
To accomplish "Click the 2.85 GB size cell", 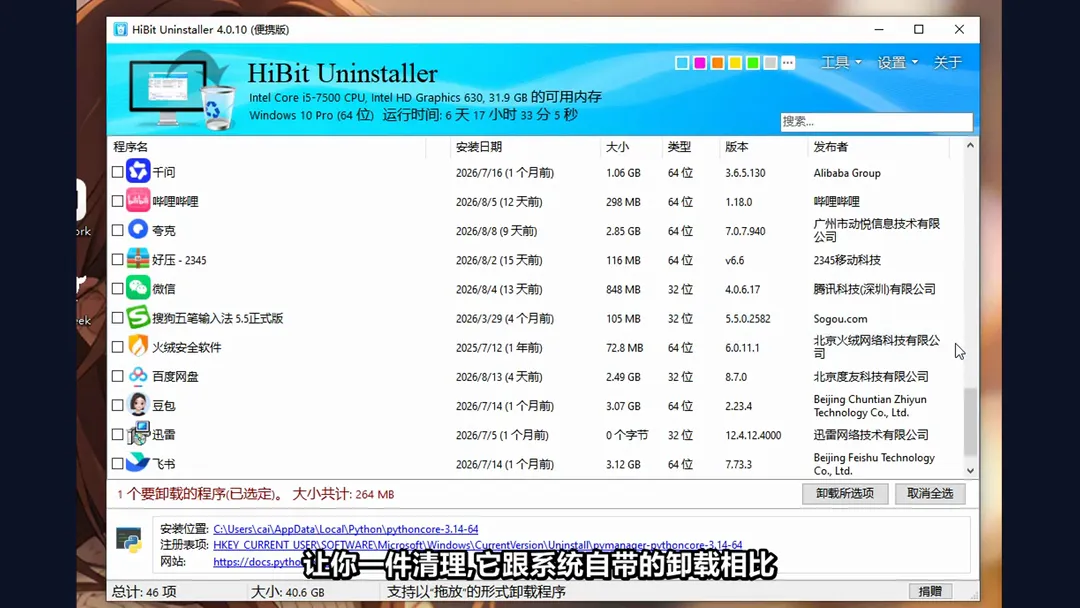I will (623, 231).
